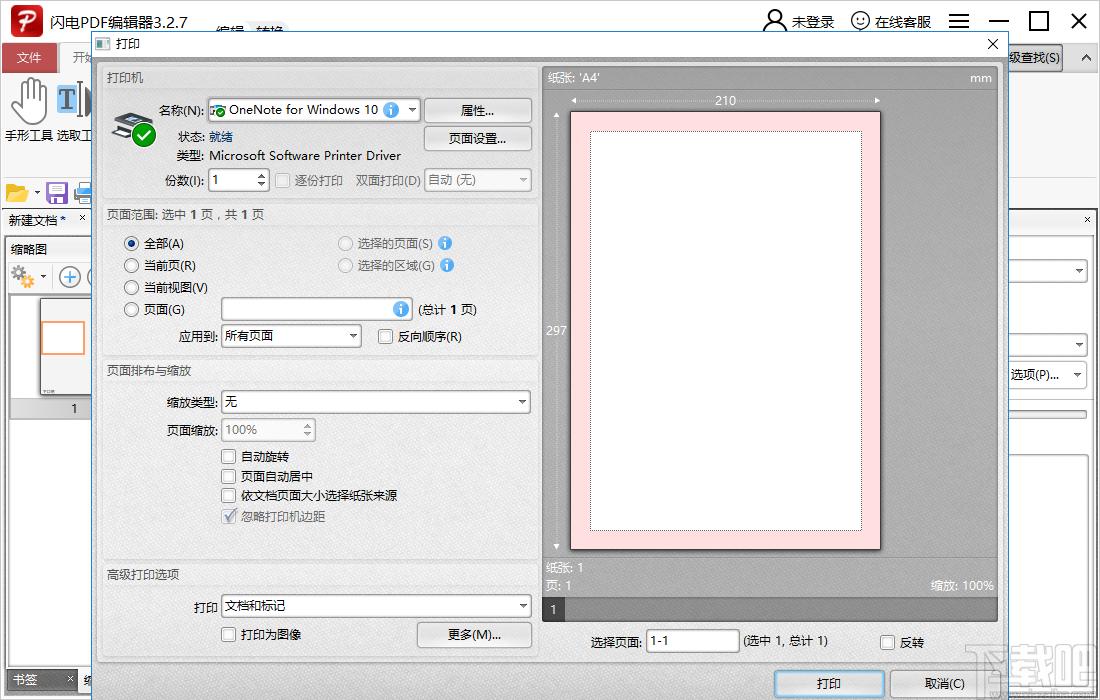This screenshot has width=1100, height=700.
Task: Click the copies number input field
Action: pyautogui.click(x=233, y=180)
